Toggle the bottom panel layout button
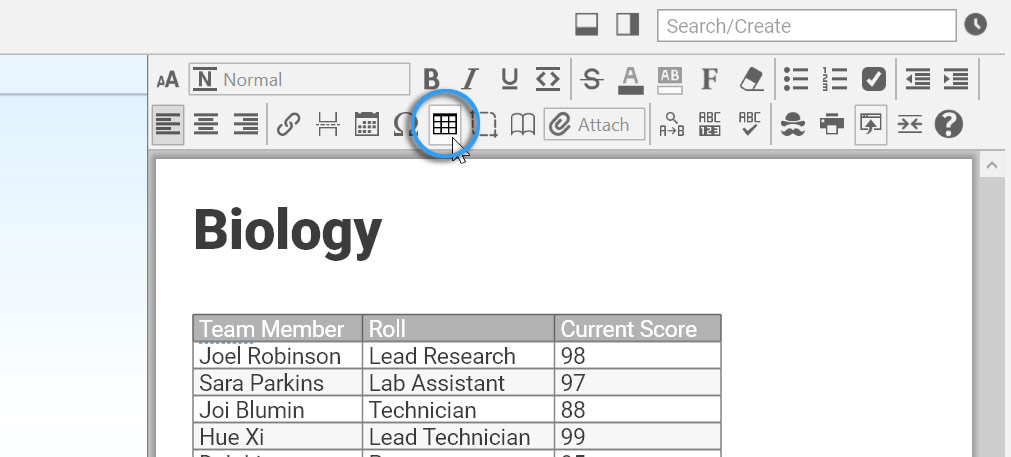This screenshot has width=1011, height=457. pos(587,25)
